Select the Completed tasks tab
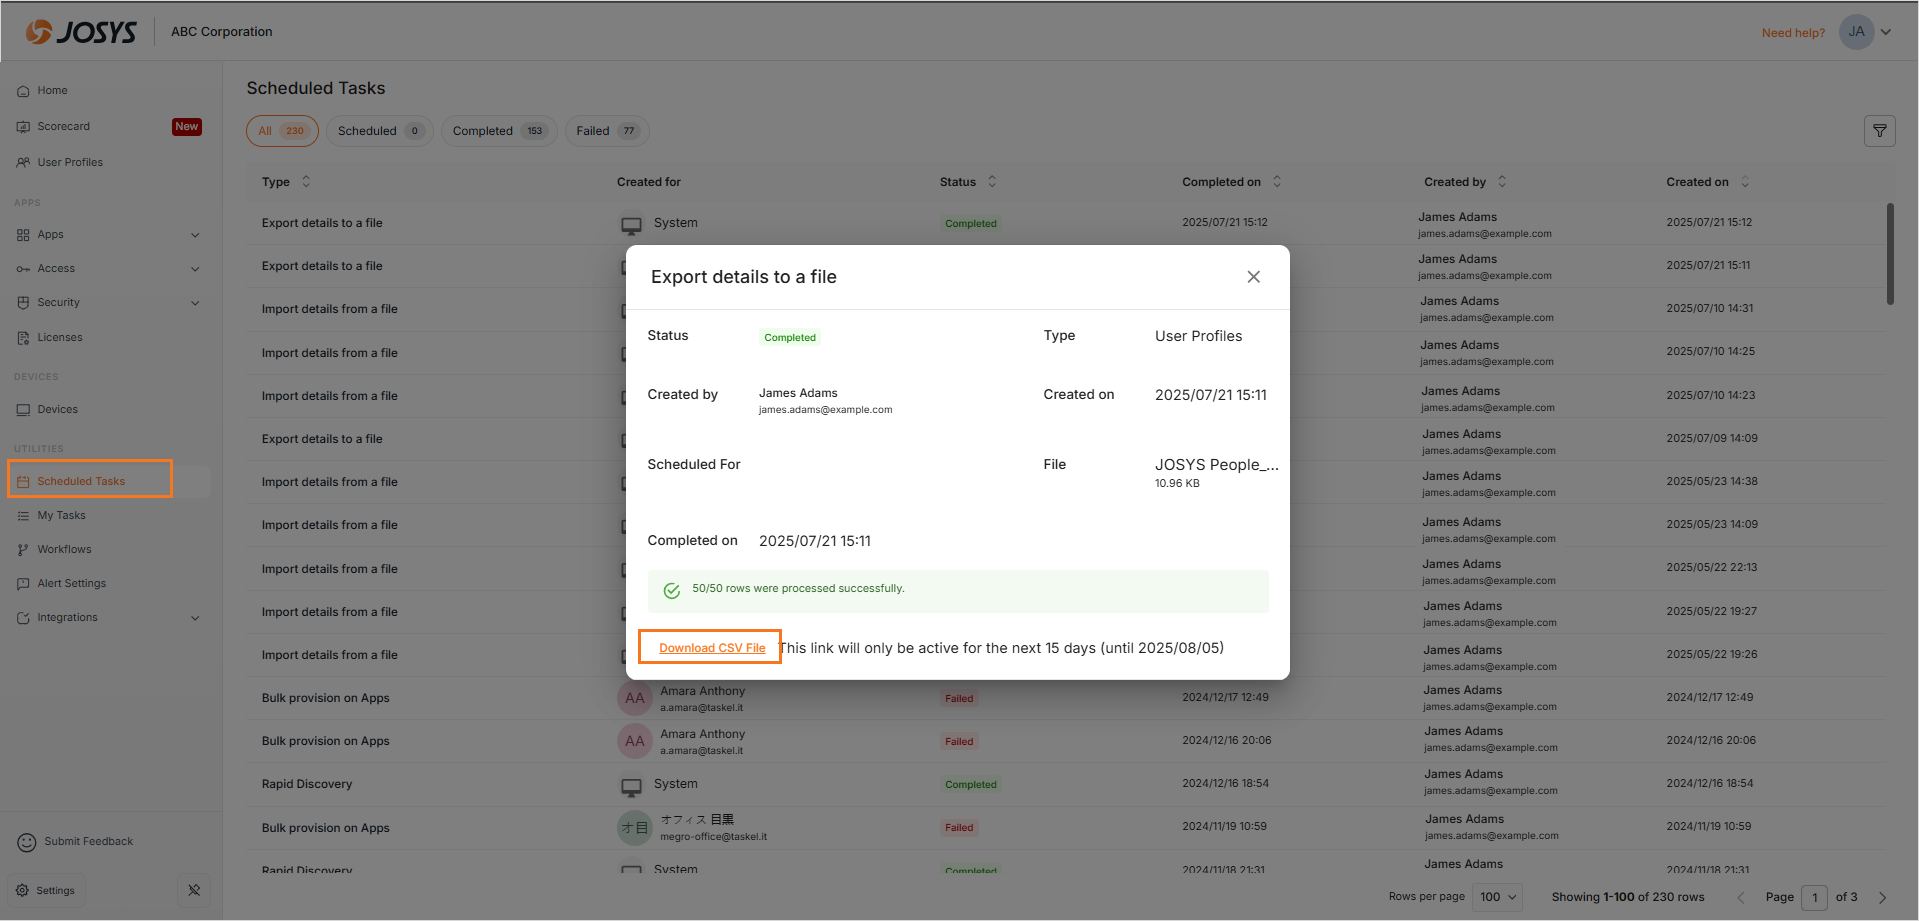The image size is (1919, 921). [x=497, y=131]
